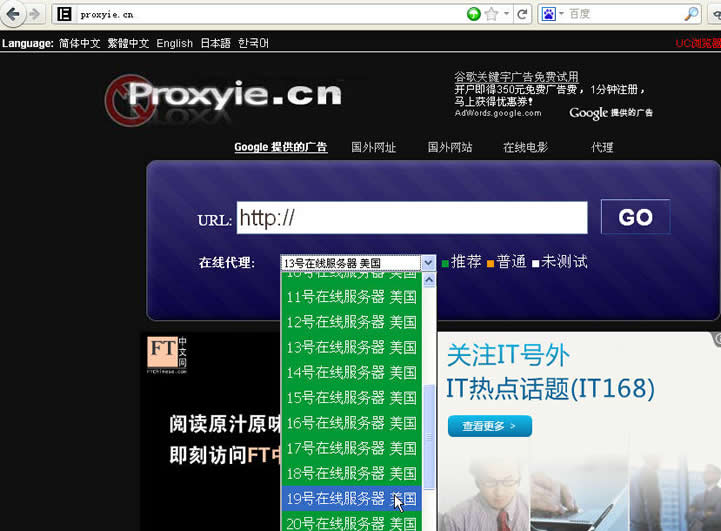Click the 关注IT号外 ad headline

click(508, 355)
